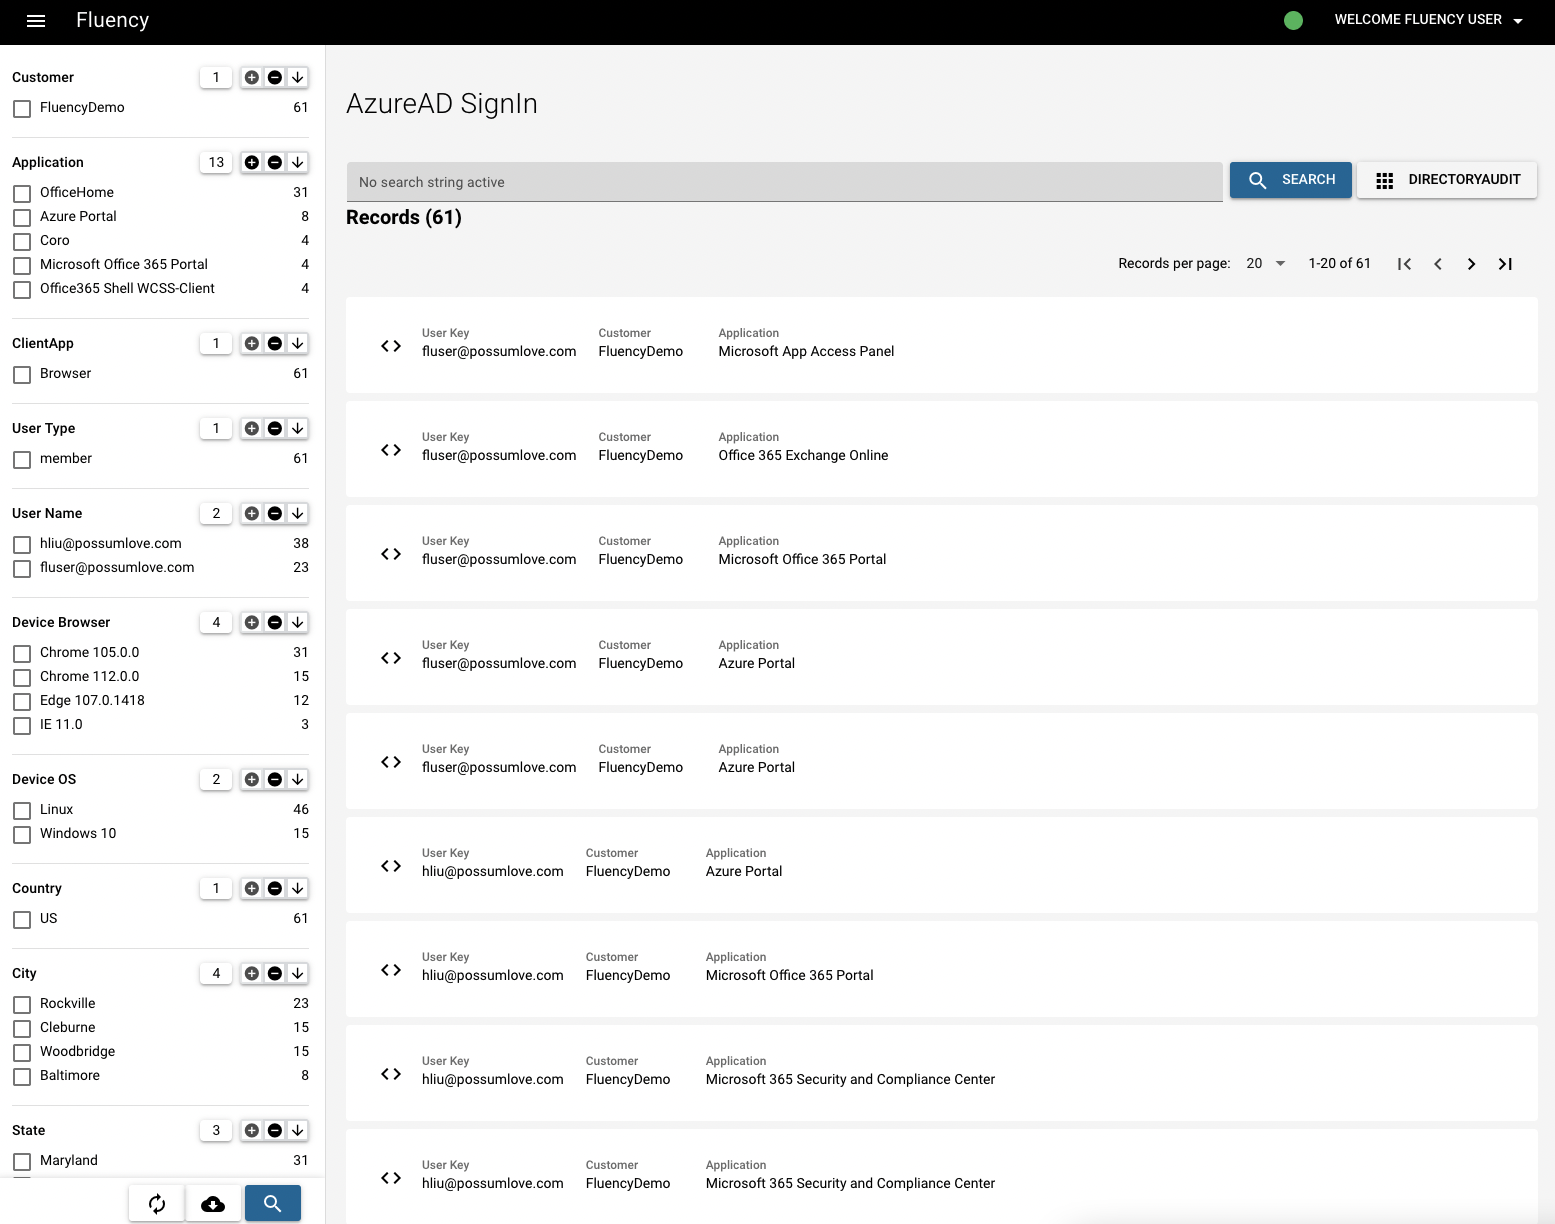Click minus icon in City facet
Viewport: 1555px width, 1224px height.
[274, 973]
